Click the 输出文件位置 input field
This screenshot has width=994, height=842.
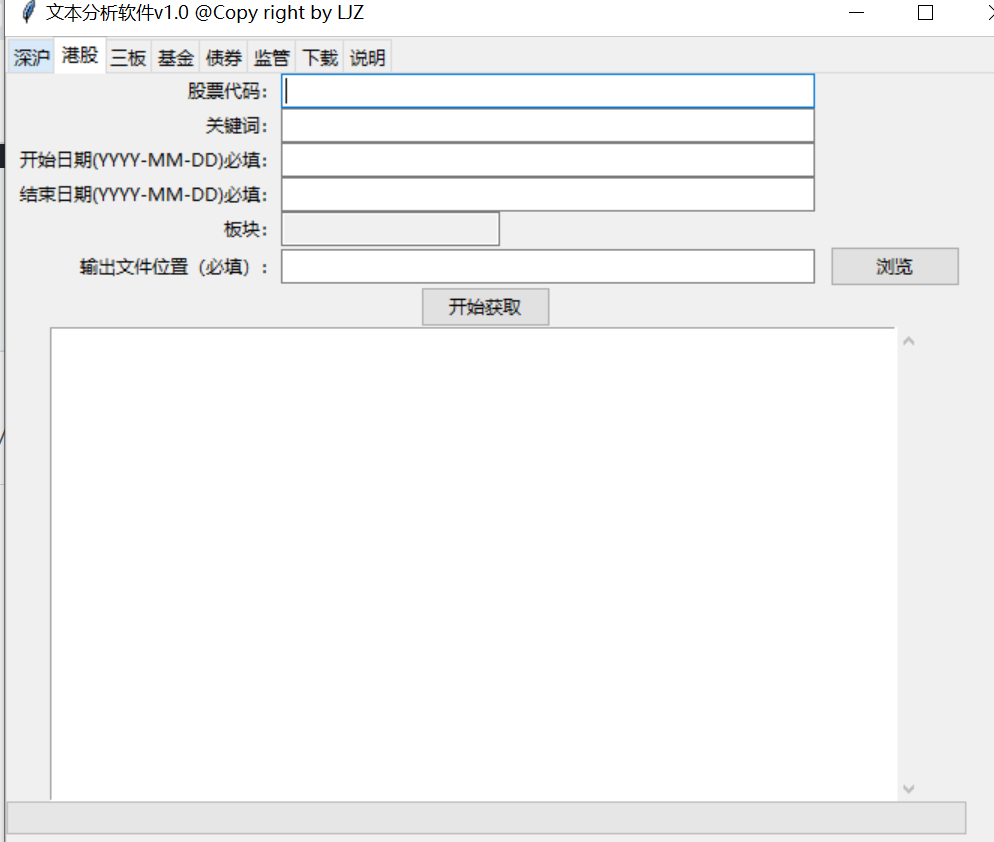[x=548, y=266]
